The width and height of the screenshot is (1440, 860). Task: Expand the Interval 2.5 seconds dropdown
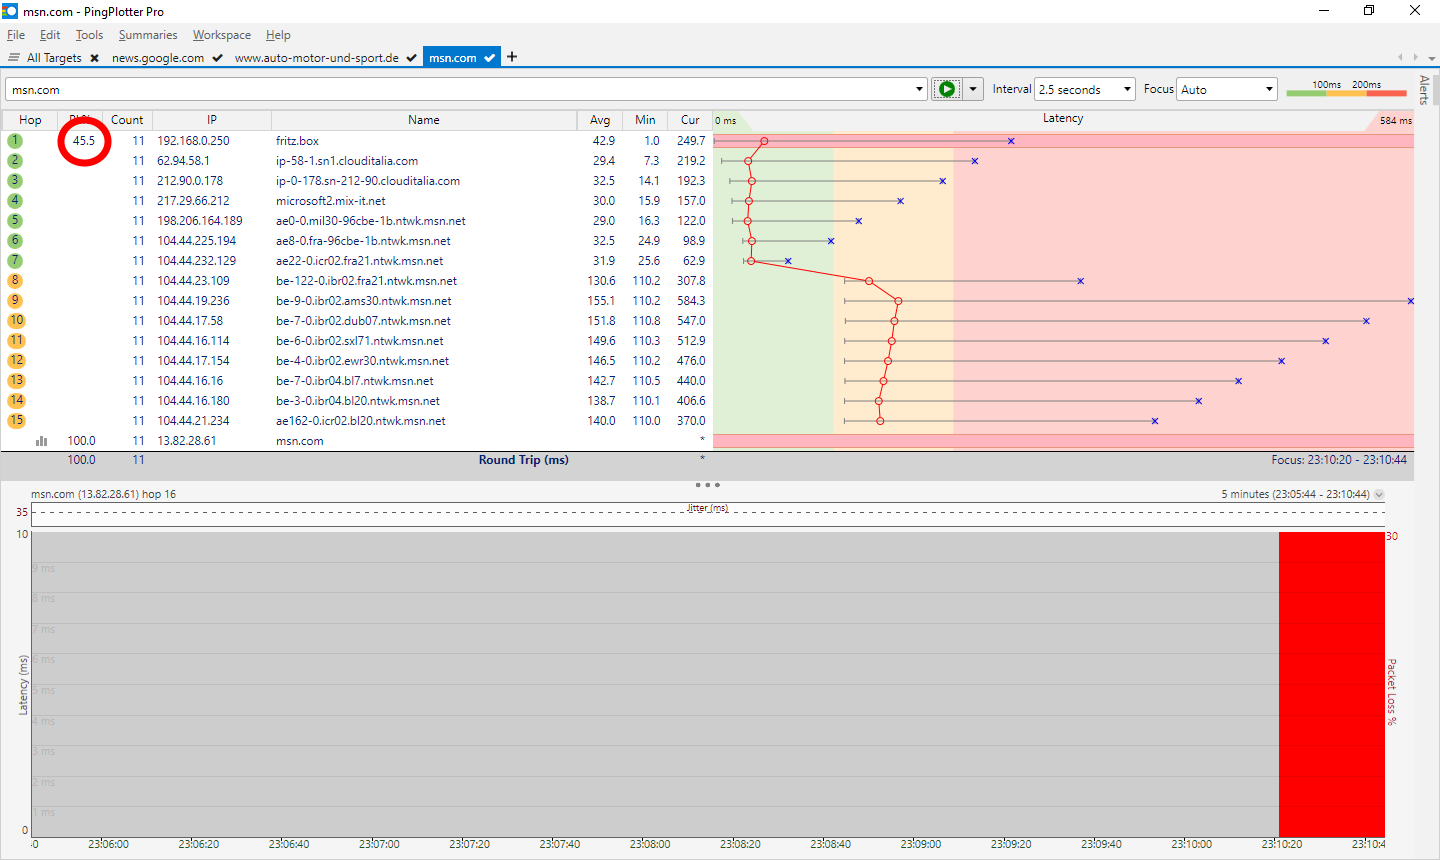pos(1085,89)
